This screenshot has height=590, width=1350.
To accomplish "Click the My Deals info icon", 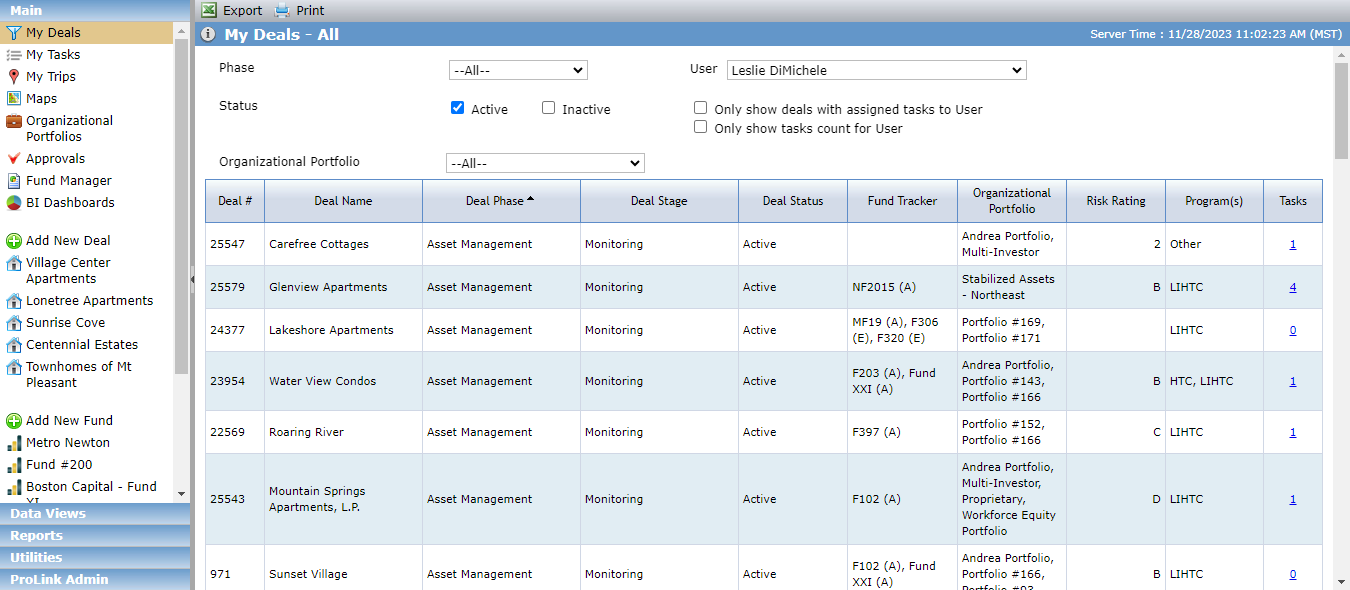I will pyautogui.click(x=208, y=34).
